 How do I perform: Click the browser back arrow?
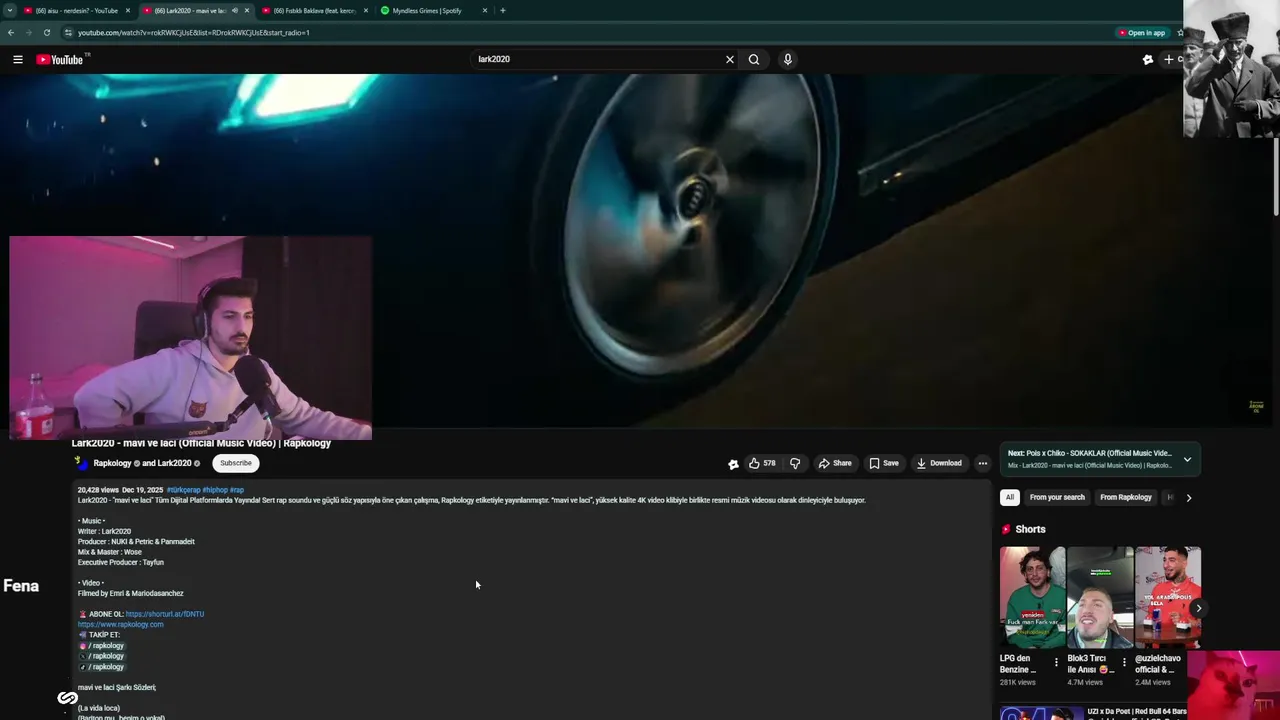11,32
